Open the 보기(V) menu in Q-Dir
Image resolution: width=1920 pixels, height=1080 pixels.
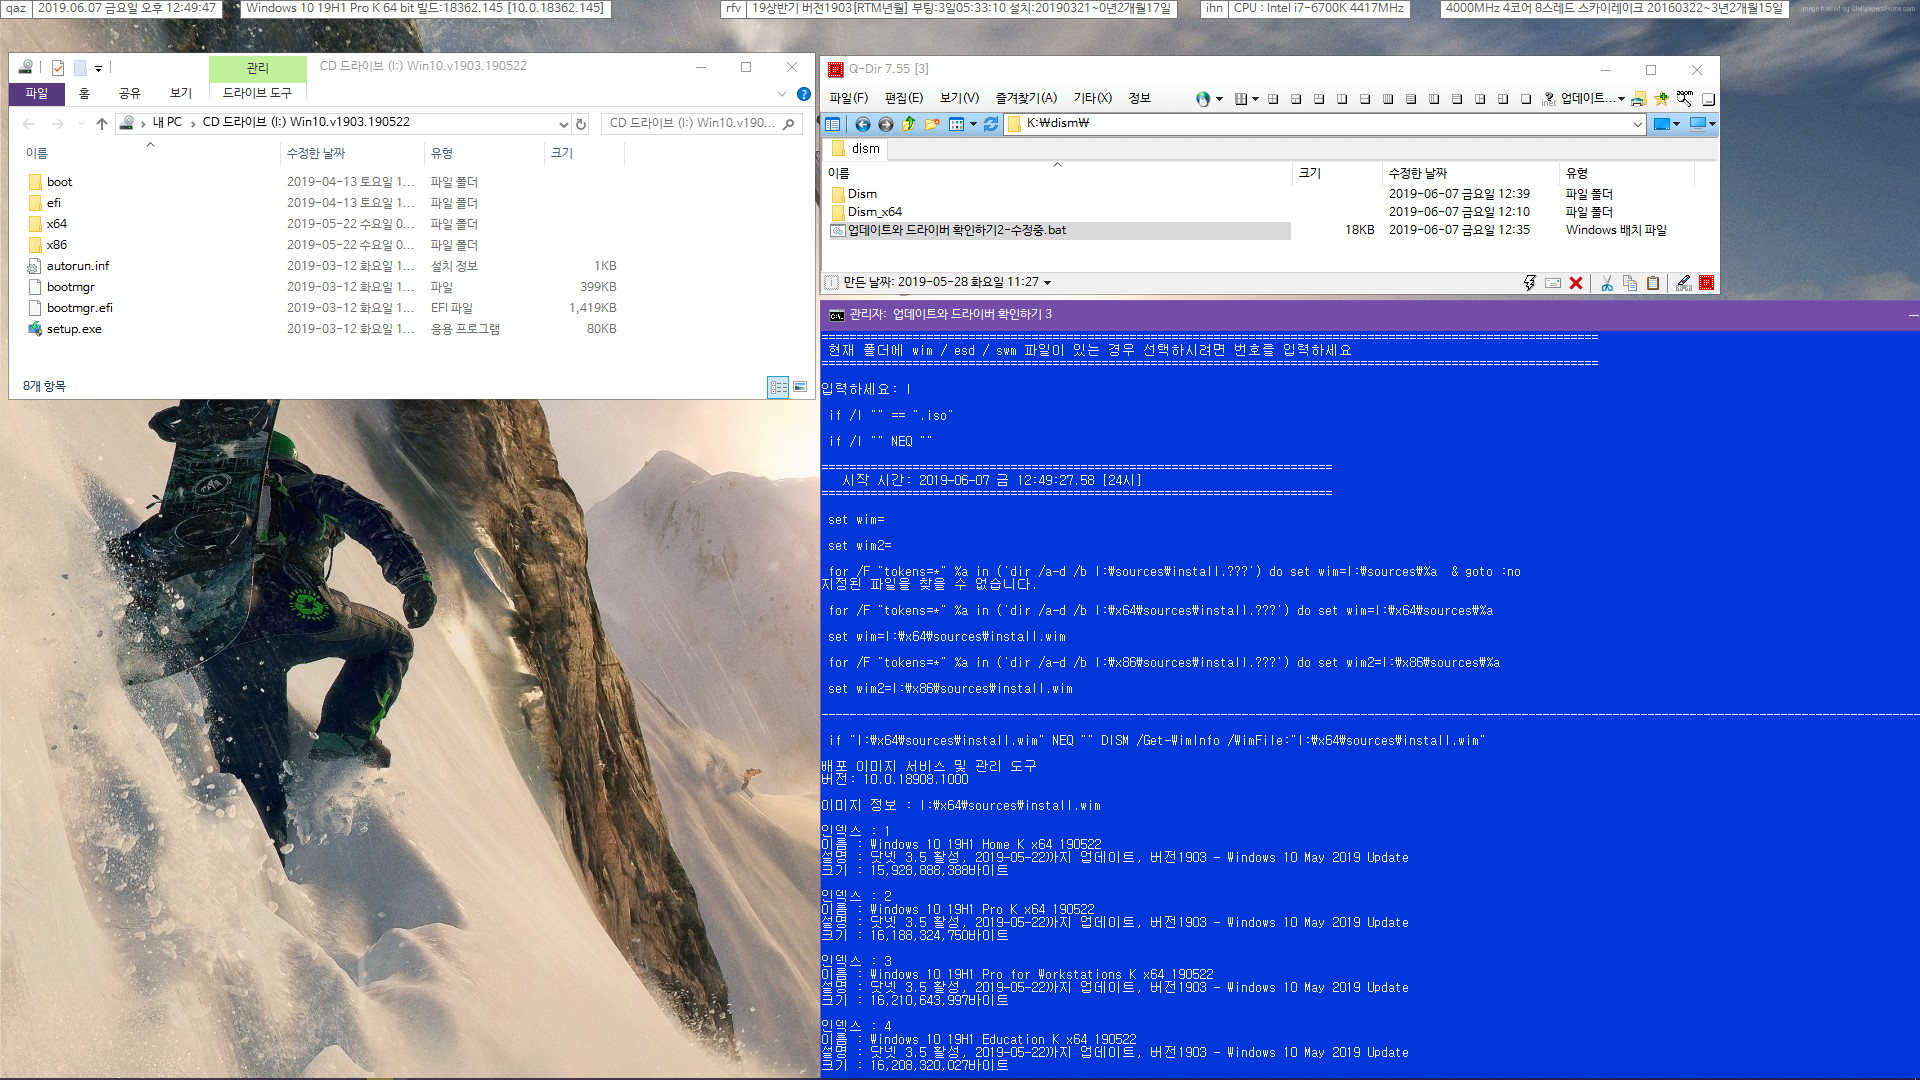coord(959,98)
